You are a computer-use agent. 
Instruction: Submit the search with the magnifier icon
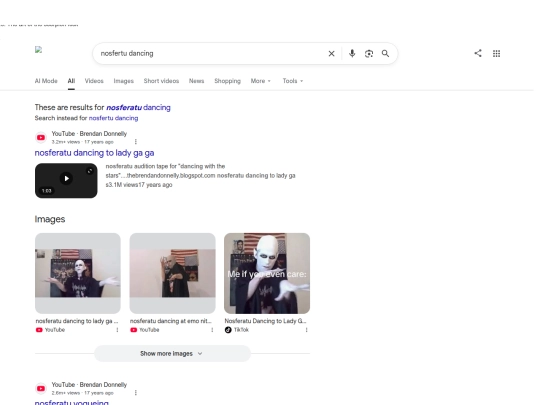pos(385,53)
